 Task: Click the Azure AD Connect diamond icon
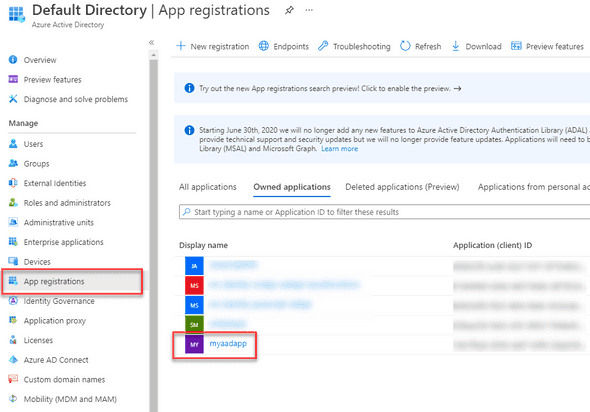(13, 359)
